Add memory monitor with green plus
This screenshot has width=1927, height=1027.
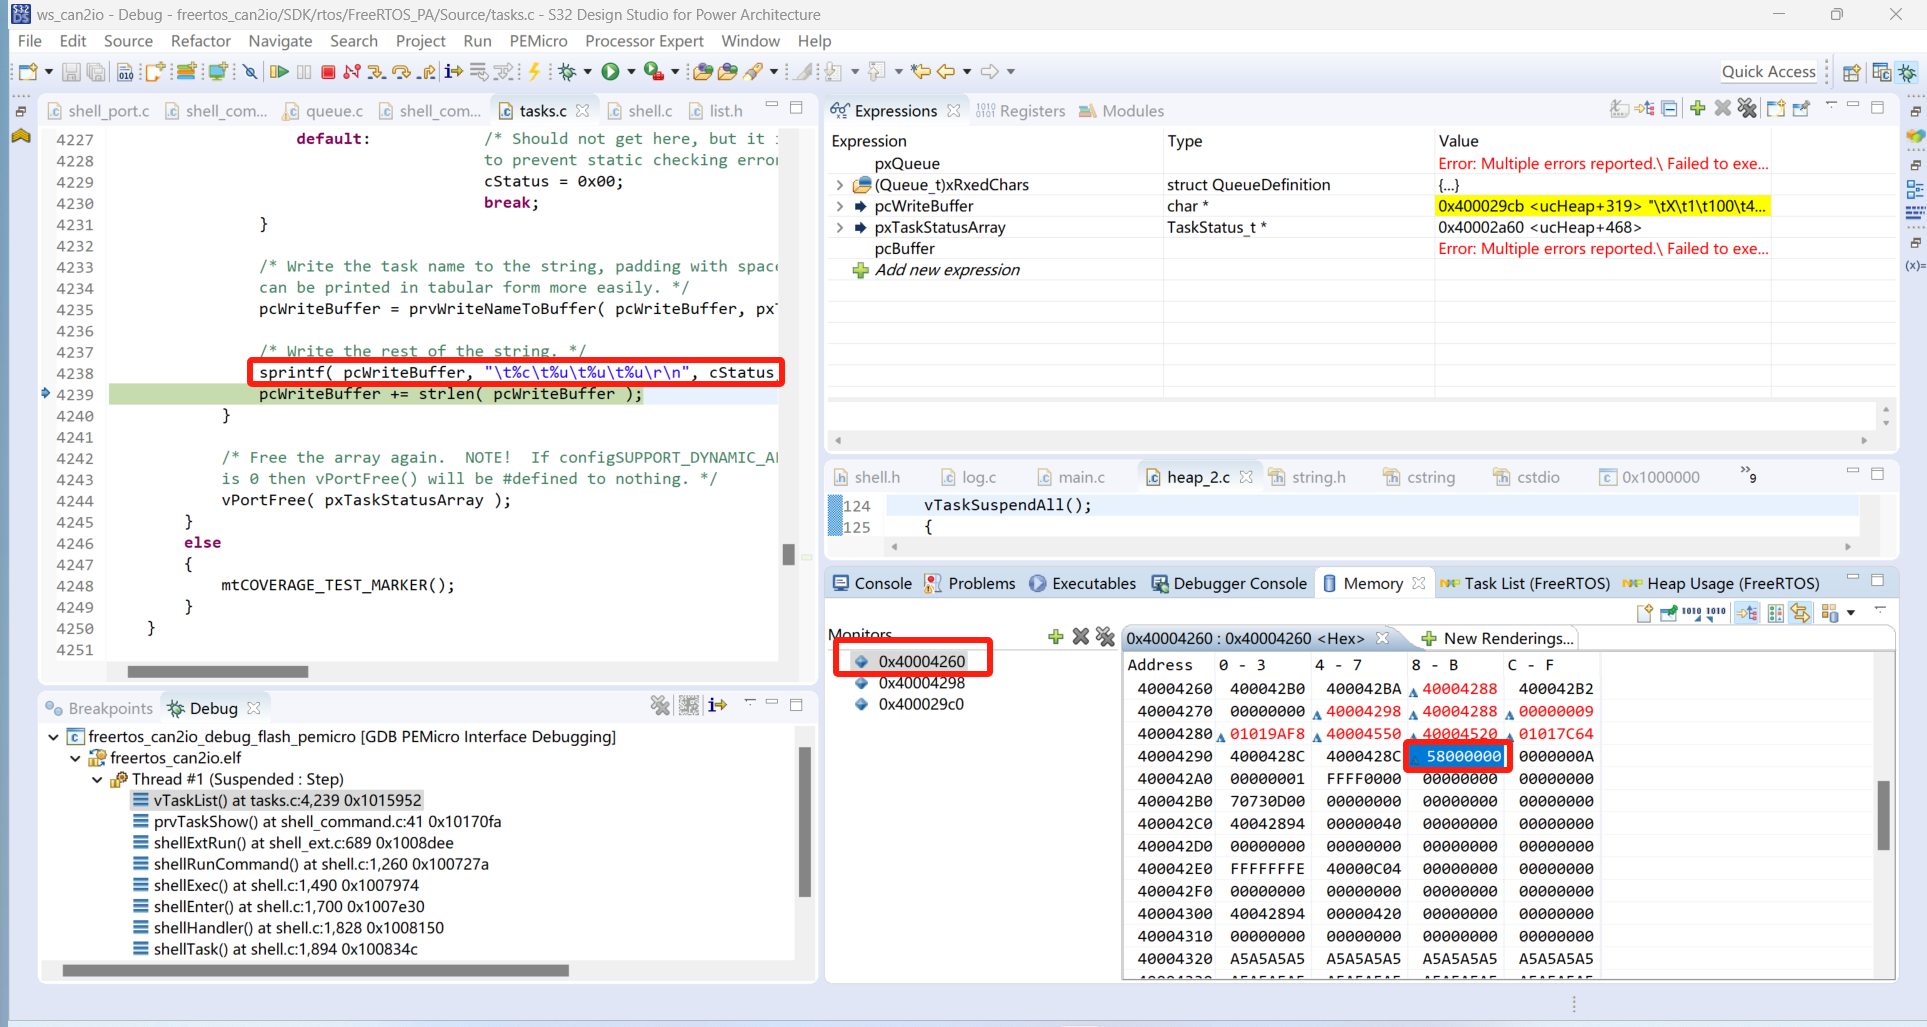point(1055,636)
